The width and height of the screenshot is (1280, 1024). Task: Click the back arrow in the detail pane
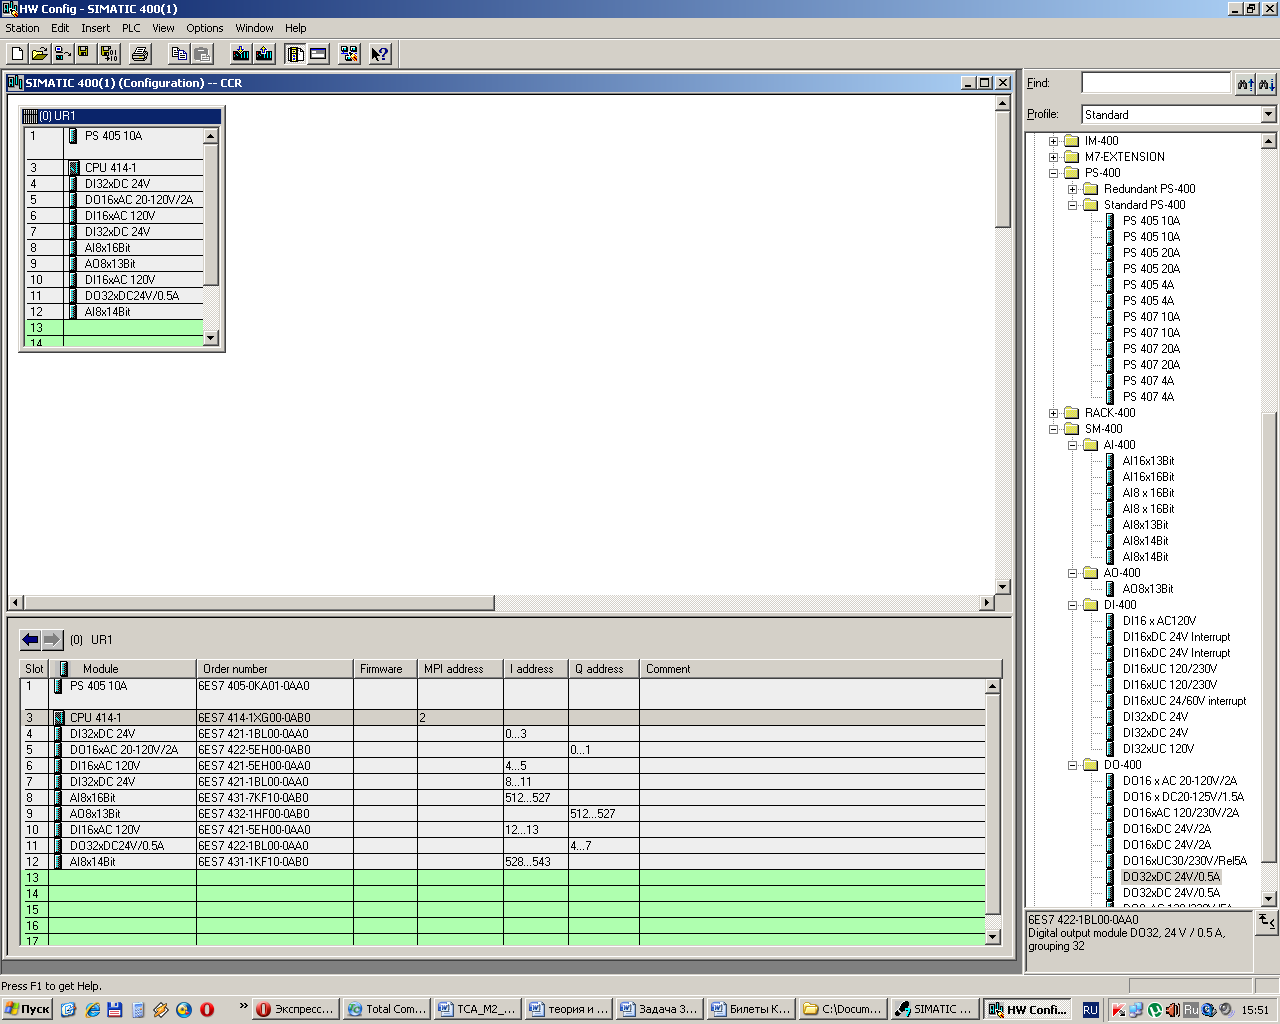[30, 640]
